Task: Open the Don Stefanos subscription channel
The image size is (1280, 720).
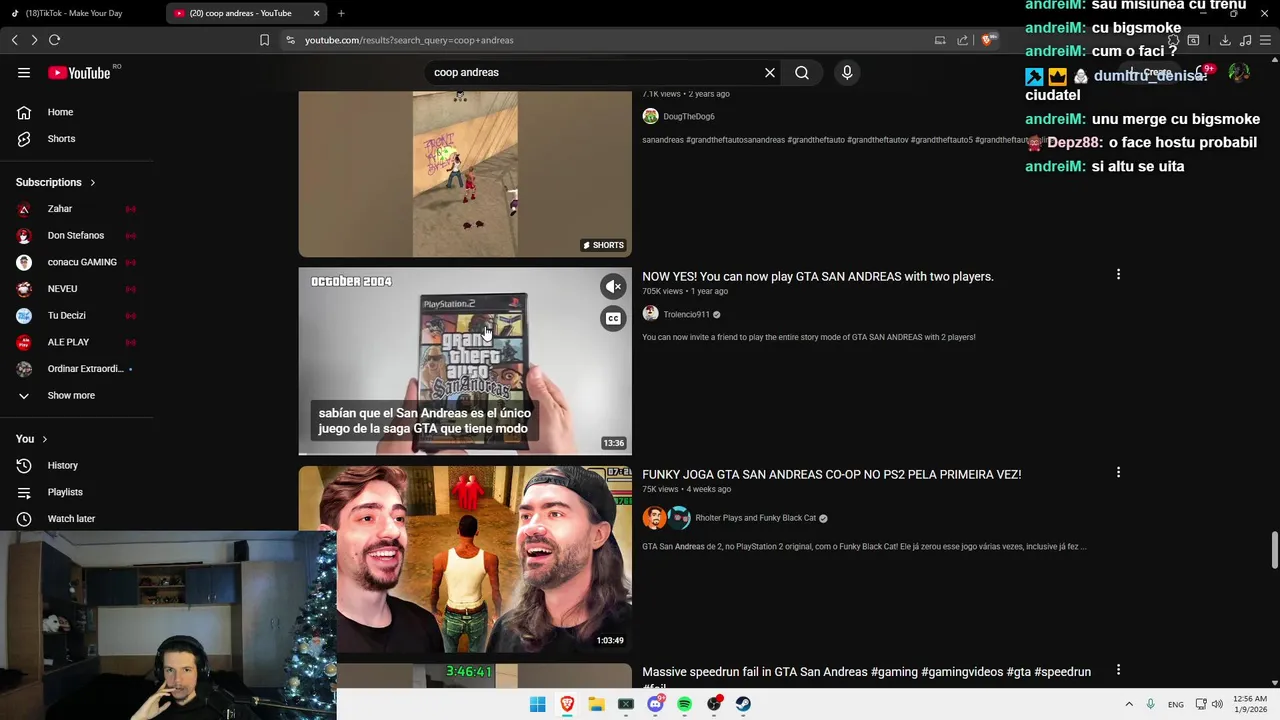Action: pos(77,235)
